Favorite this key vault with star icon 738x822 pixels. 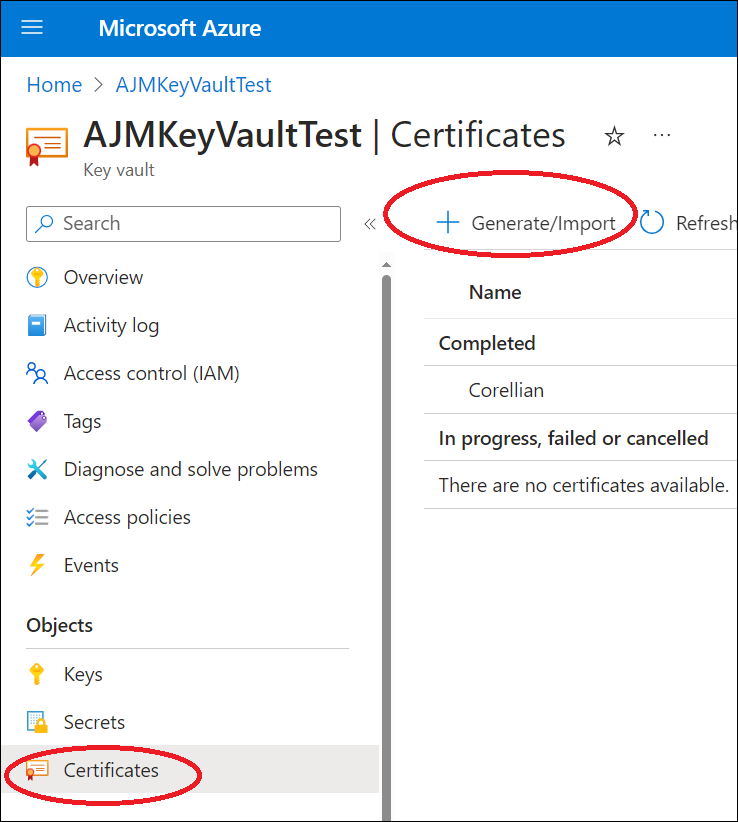pyautogui.click(x=614, y=136)
